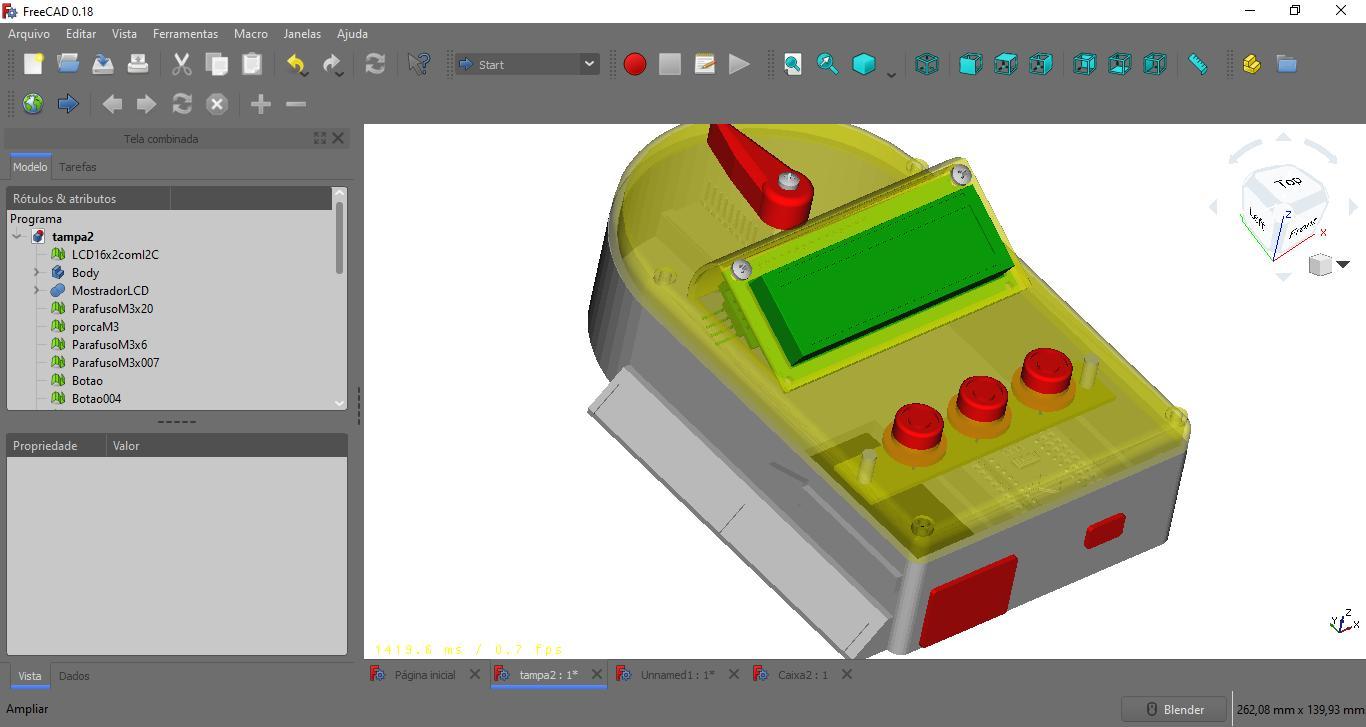The image size is (1366, 727).
Task: Undo the last action
Action: point(296,64)
